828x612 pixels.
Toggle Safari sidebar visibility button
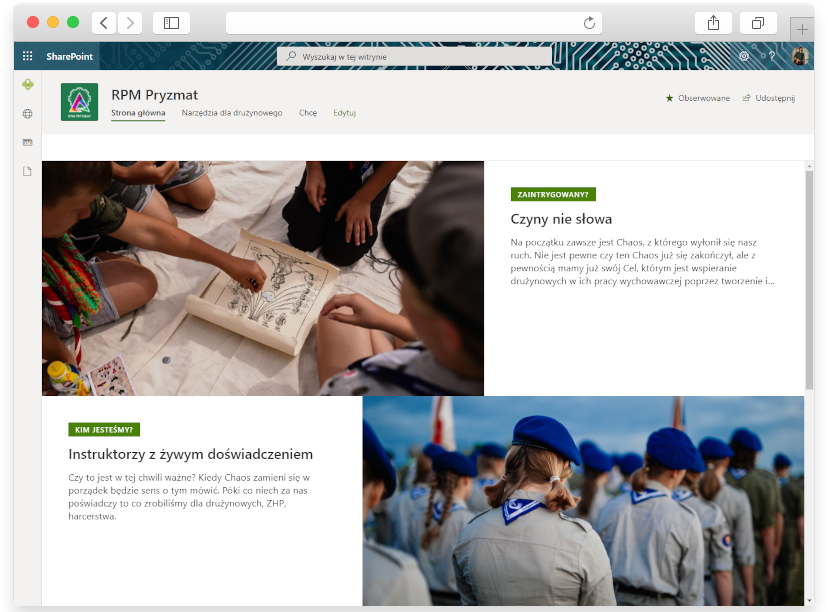pos(171,23)
